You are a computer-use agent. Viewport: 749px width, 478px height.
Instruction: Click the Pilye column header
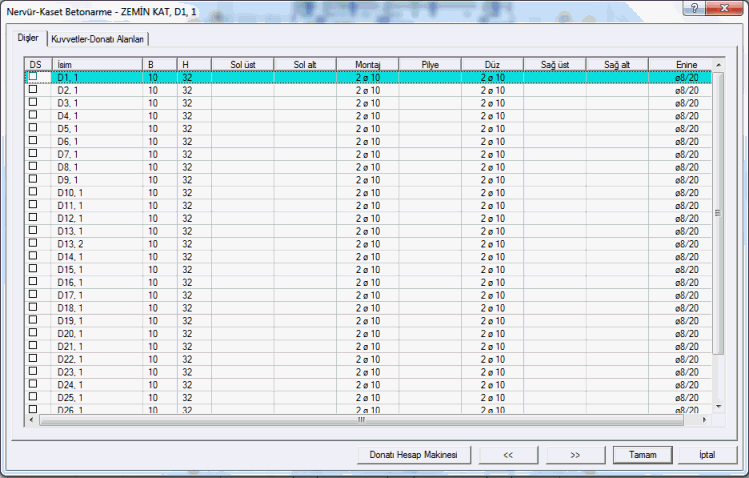pyautogui.click(x=430, y=64)
